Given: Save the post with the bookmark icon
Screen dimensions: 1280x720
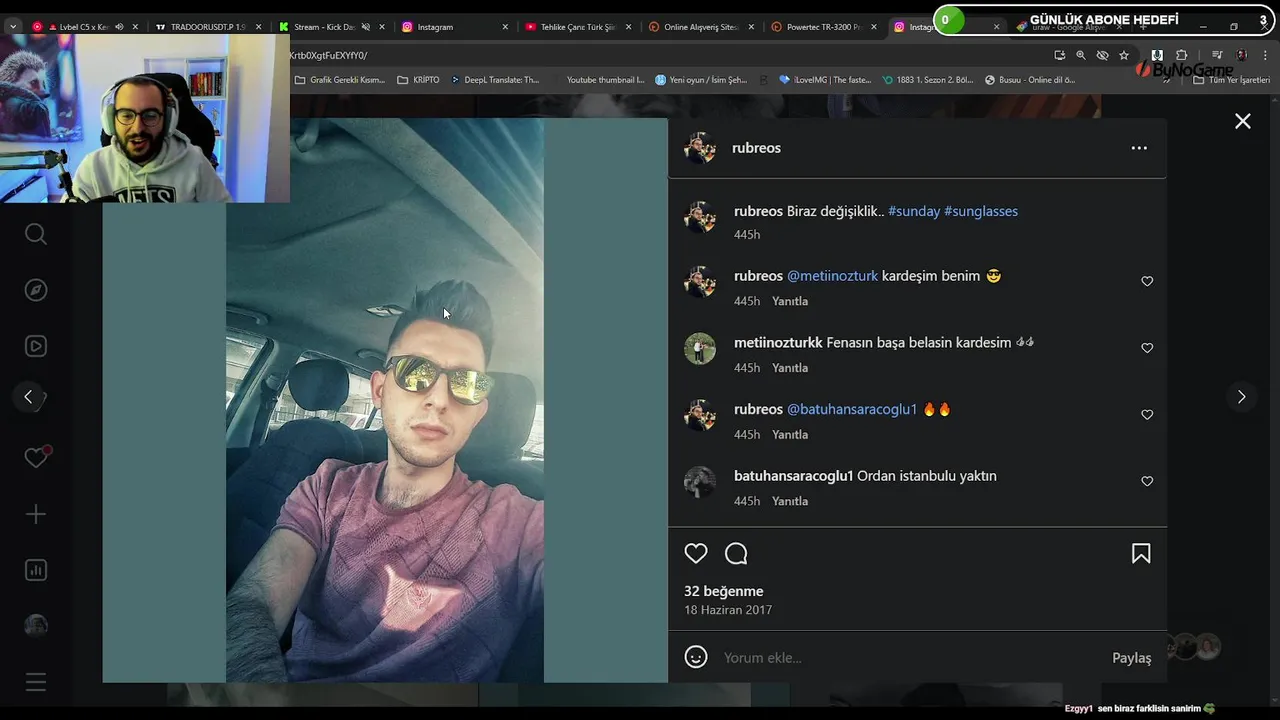Looking at the screenshot, I should click(1141, 554).
